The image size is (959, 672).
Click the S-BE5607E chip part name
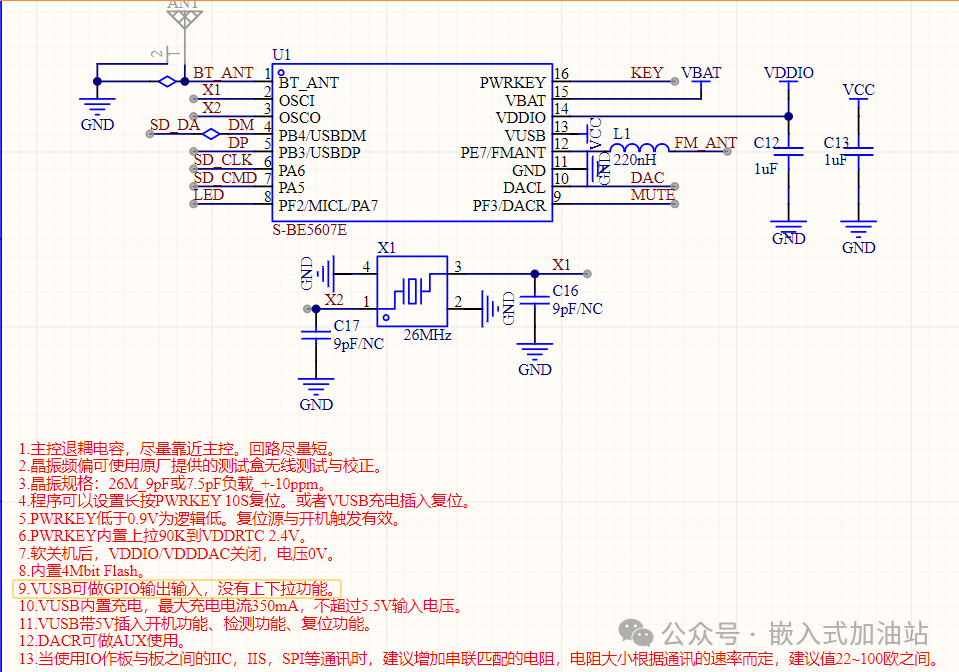[x=310, y=230]
